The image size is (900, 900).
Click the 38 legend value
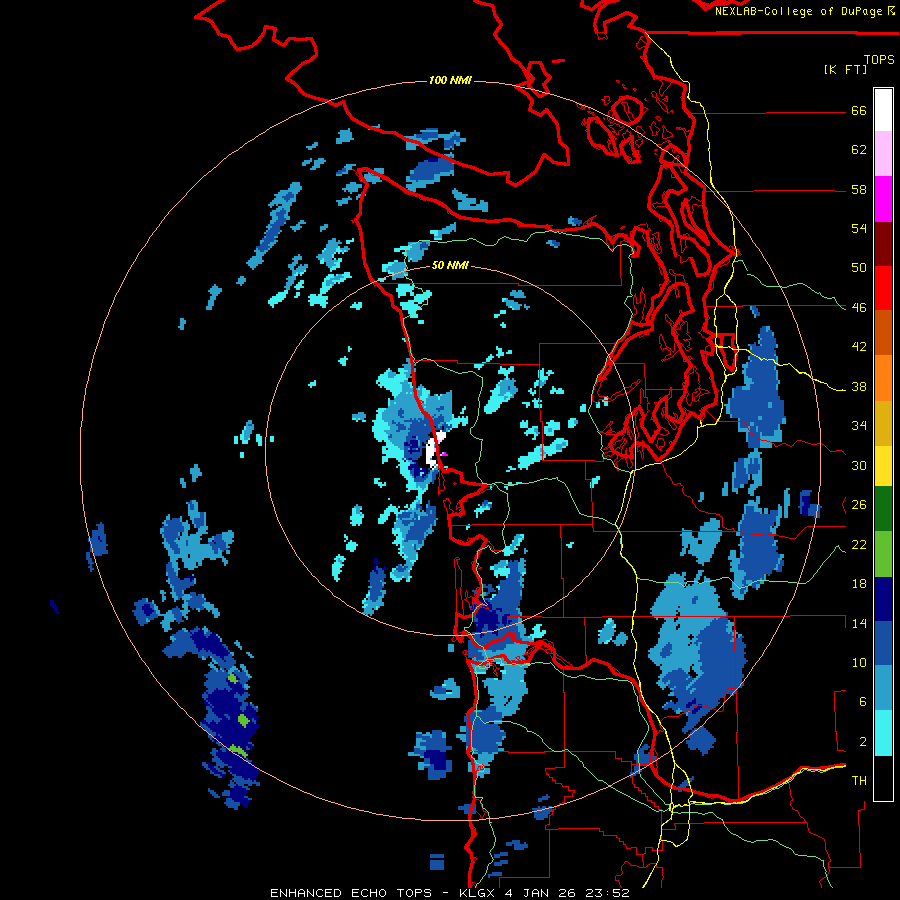click(859, 386)
